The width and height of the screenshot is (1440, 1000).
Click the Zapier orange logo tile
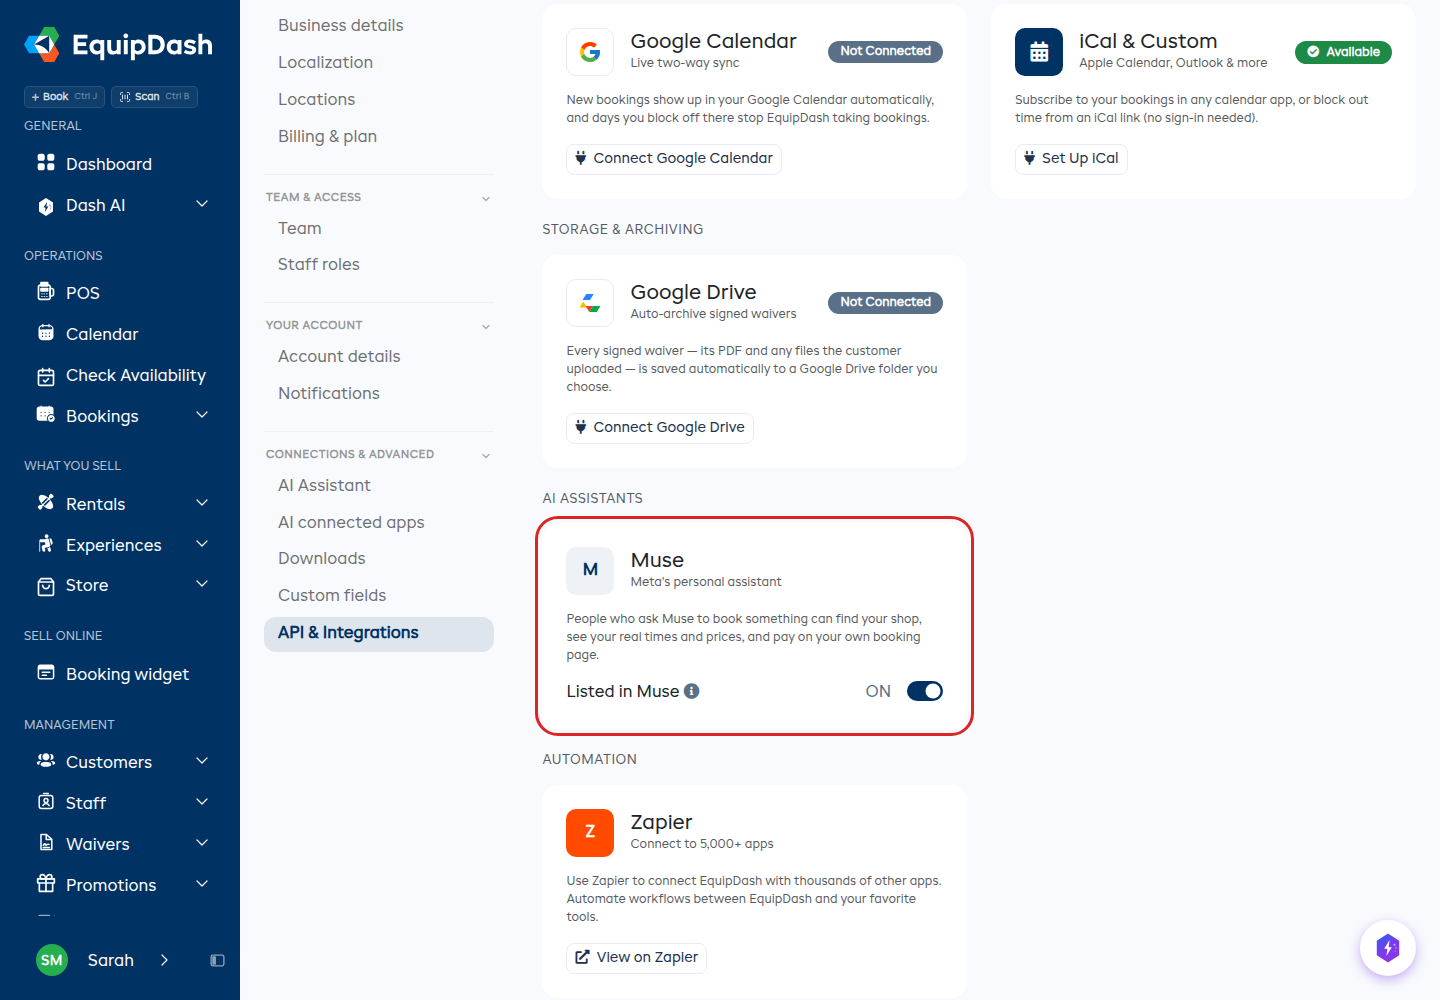point(590,833)
